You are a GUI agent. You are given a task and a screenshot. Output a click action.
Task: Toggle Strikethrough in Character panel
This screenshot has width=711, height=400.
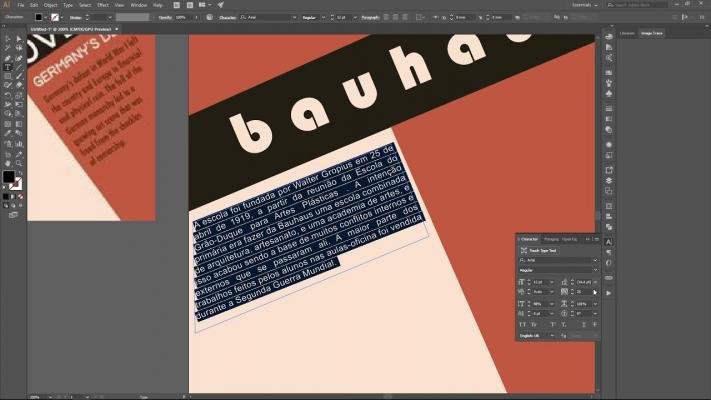point(594,325)
